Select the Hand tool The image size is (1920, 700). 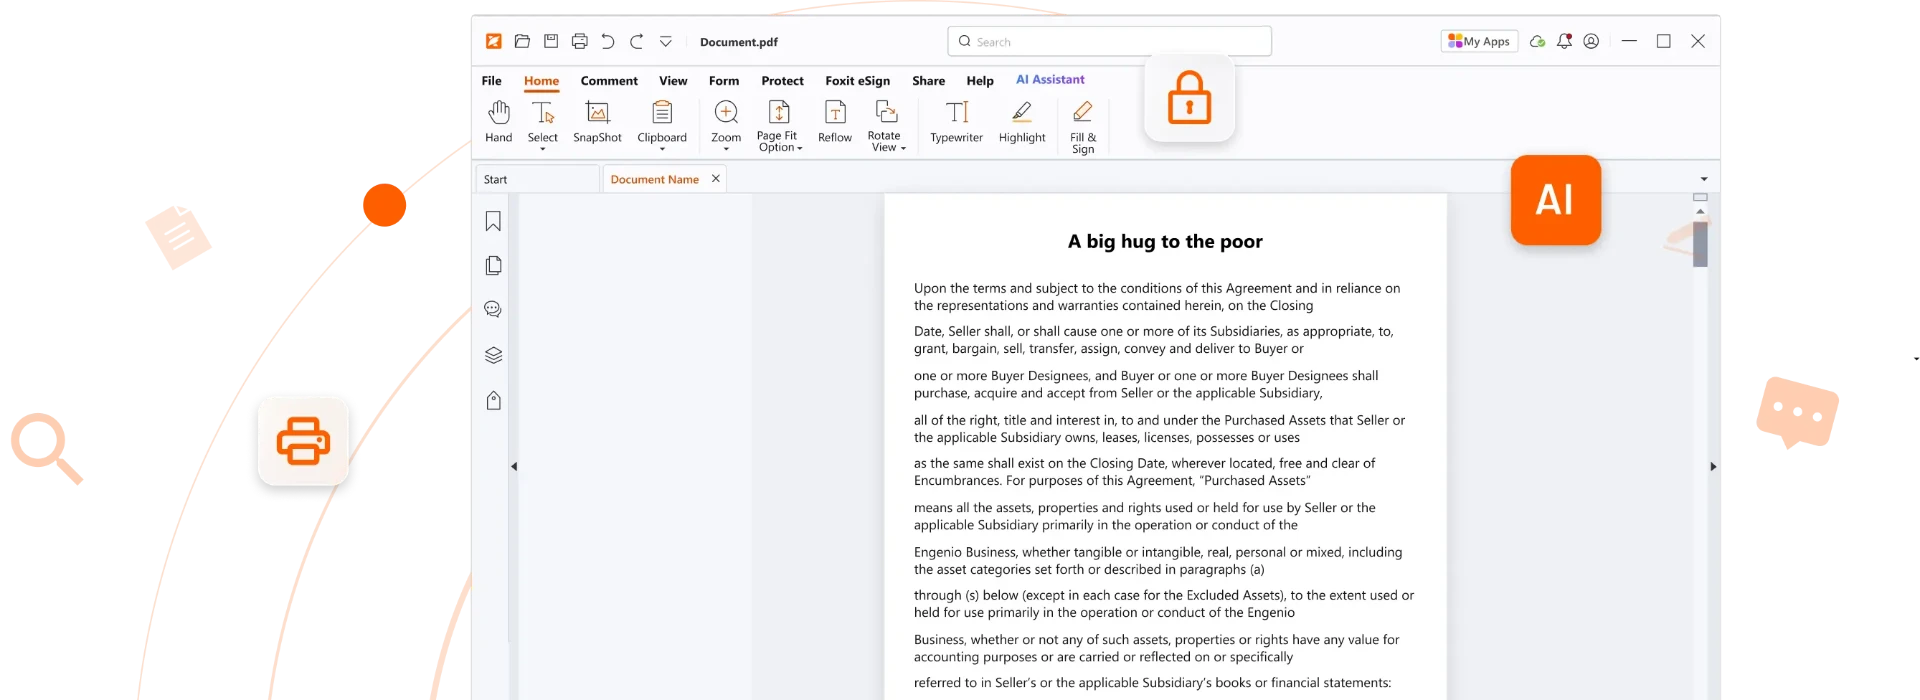click(499, 122)
